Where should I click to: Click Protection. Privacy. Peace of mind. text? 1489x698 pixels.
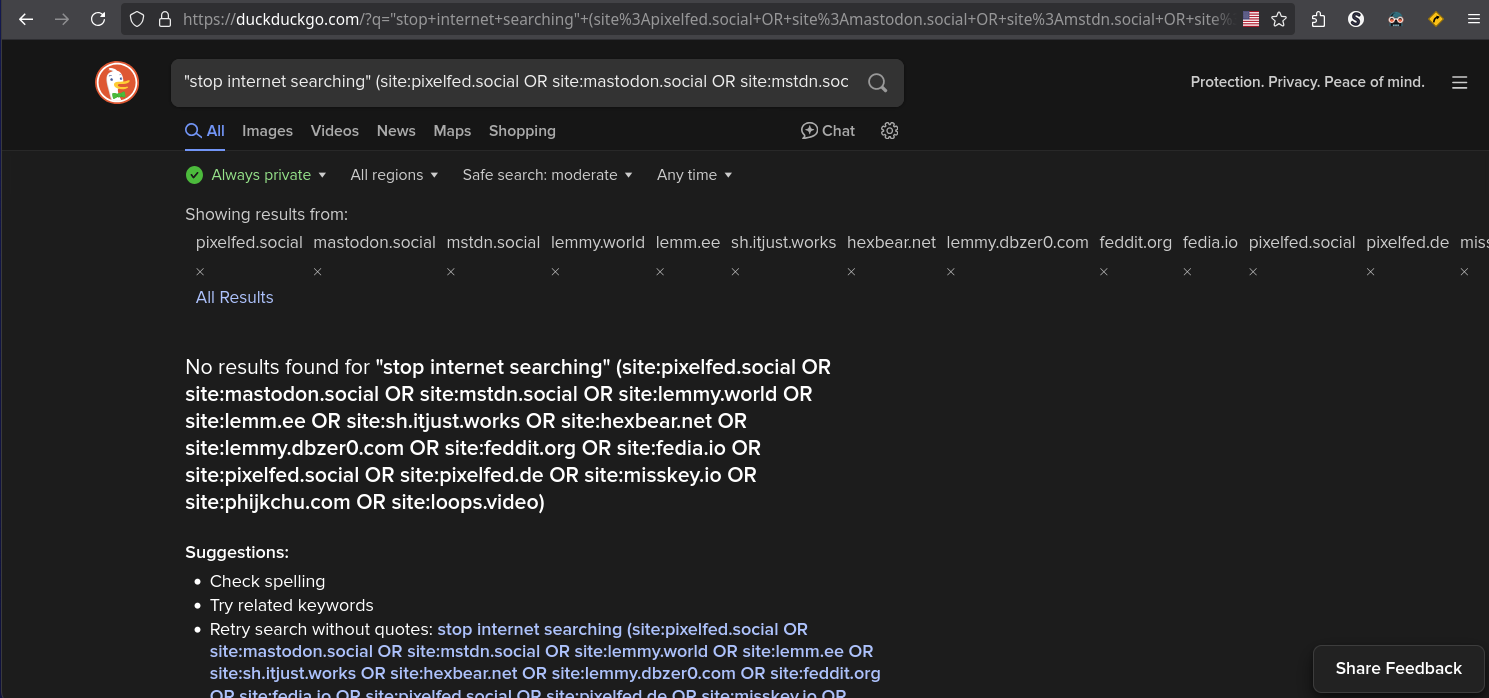(x=1307, y=82)
